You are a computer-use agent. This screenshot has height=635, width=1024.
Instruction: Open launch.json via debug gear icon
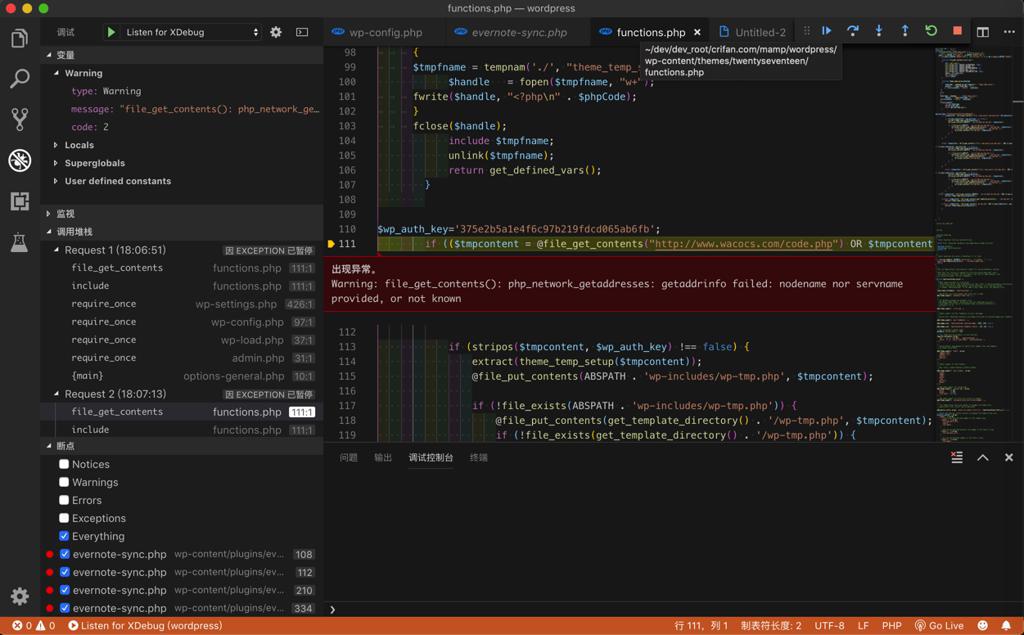click(276, 32)
